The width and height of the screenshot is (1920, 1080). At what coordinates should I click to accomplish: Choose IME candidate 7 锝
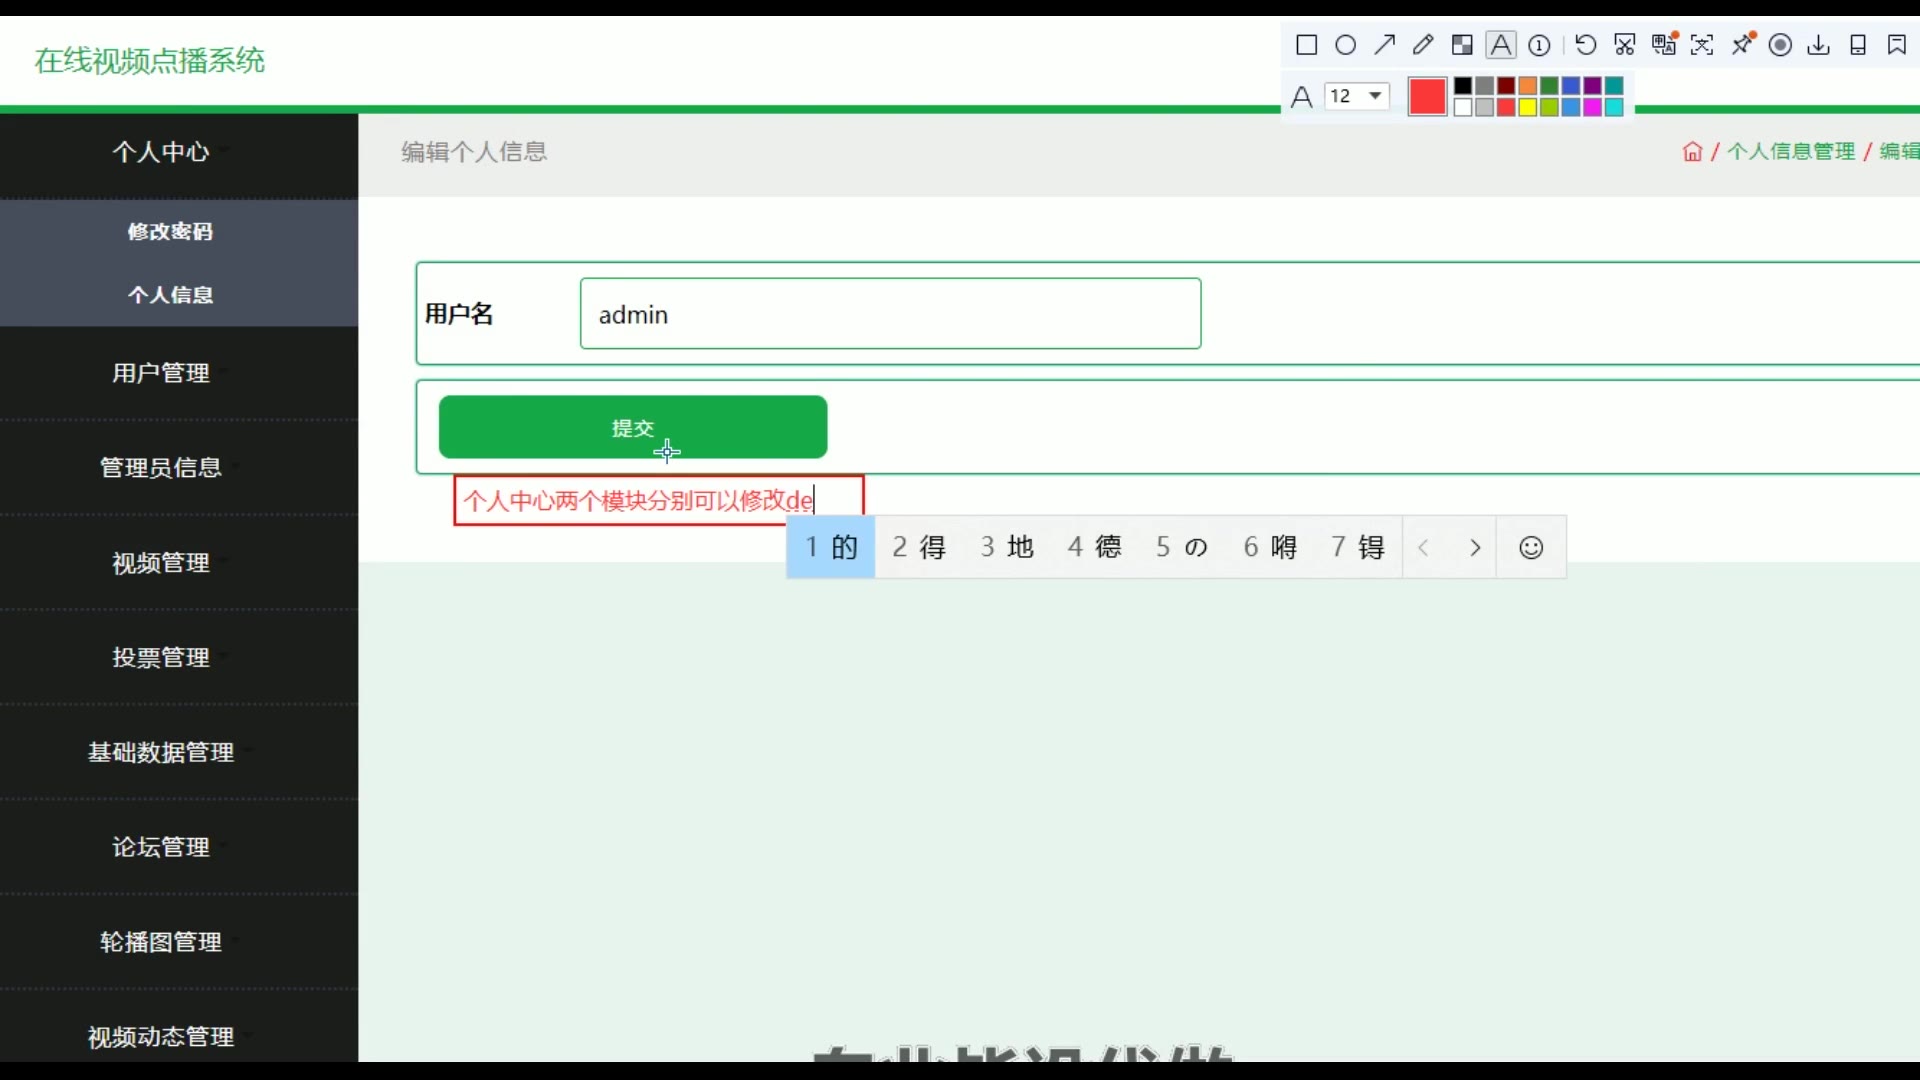1358,547
